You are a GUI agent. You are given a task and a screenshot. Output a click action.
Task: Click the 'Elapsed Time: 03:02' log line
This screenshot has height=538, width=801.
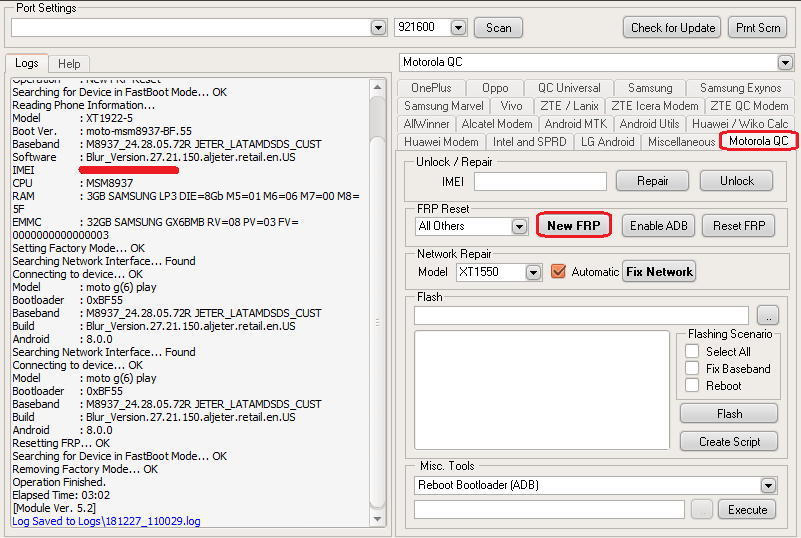point(61,495)
